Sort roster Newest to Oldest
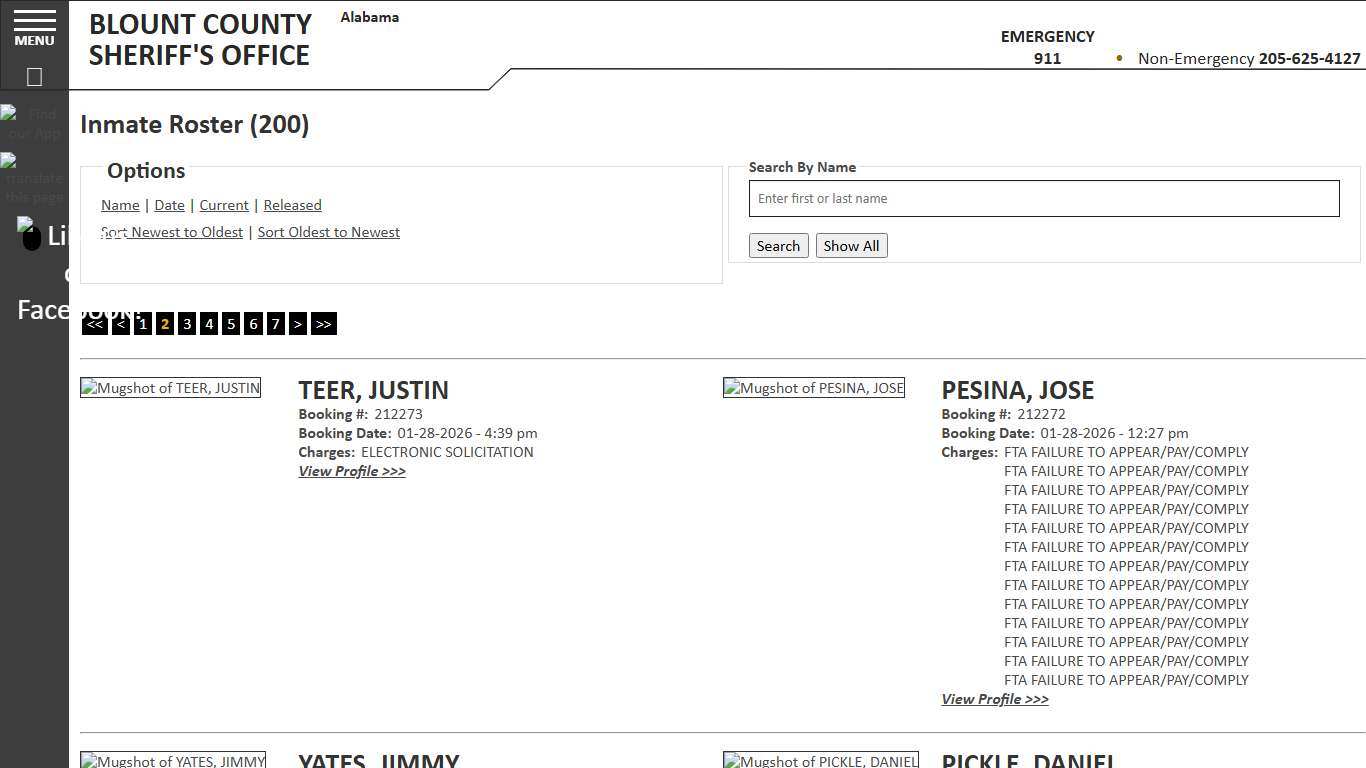The image size is (1366, 768). coord(171,231)
